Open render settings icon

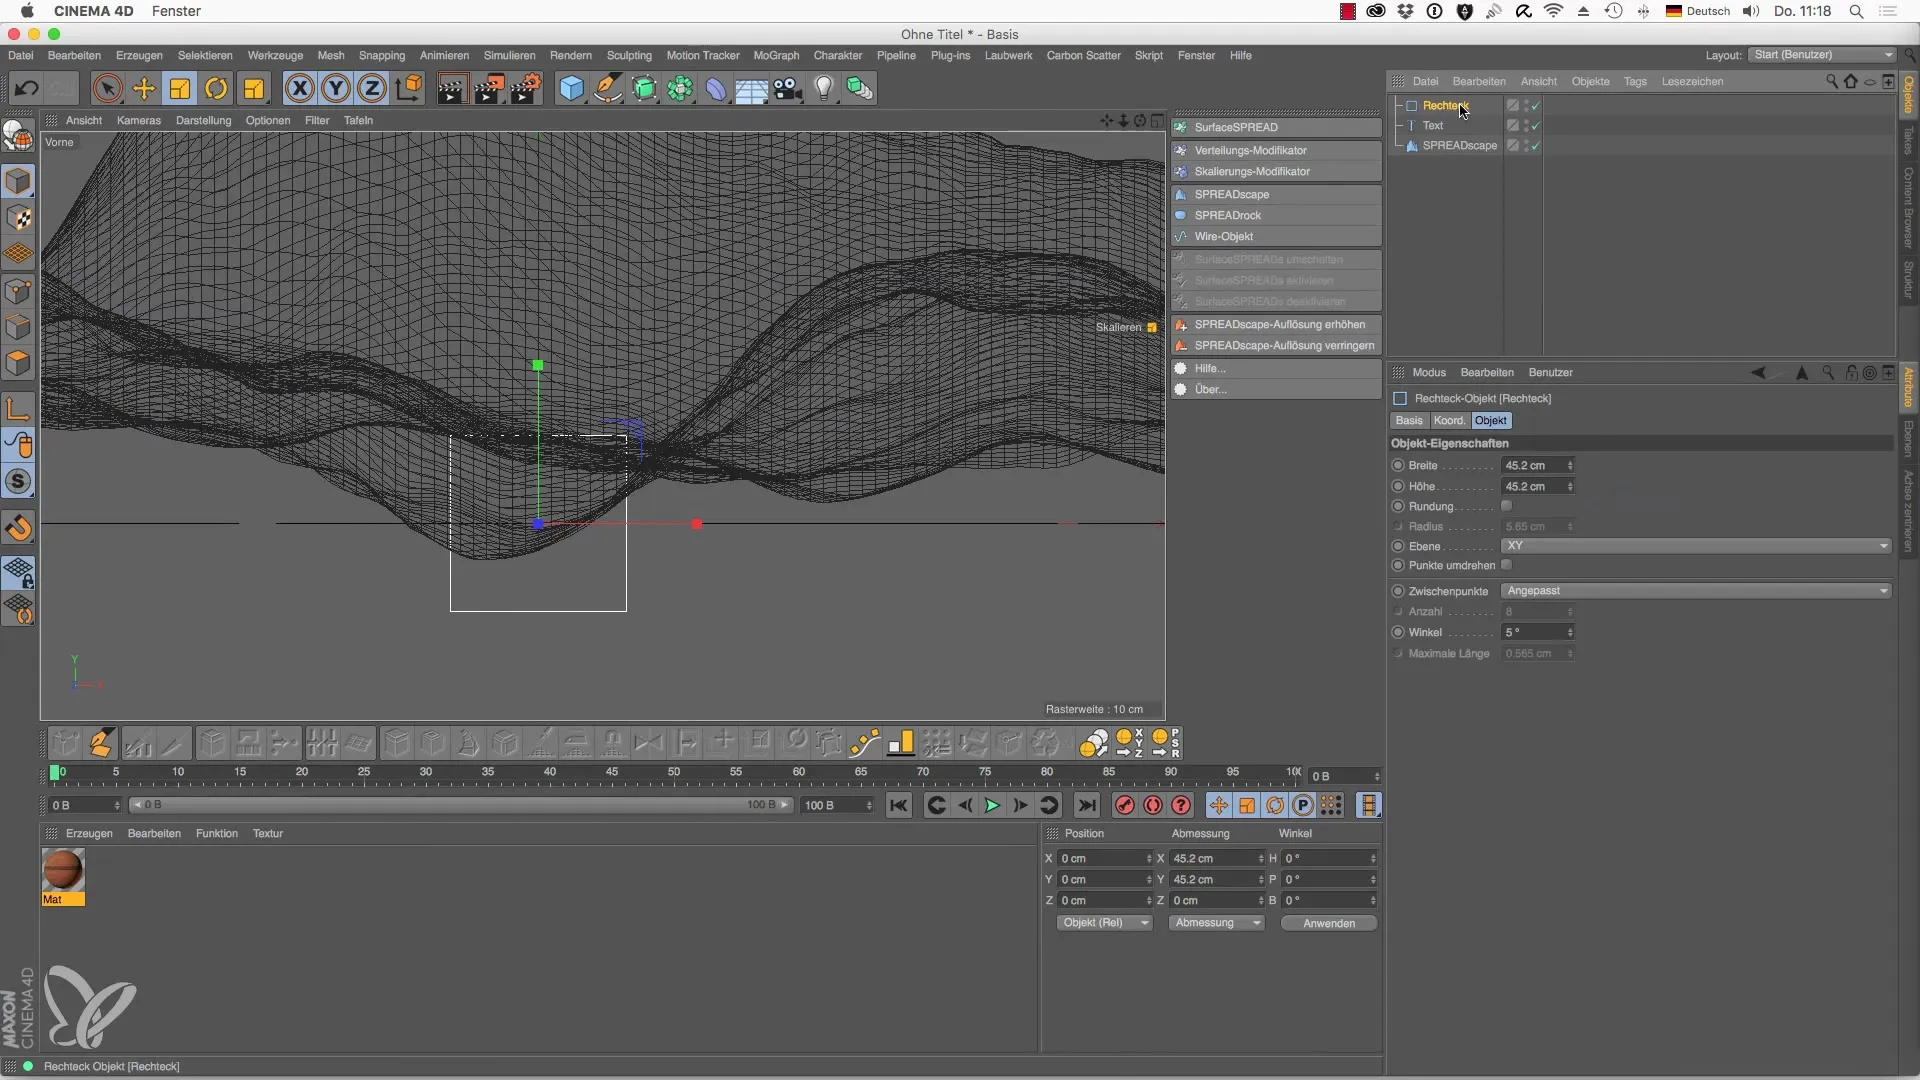526,89
